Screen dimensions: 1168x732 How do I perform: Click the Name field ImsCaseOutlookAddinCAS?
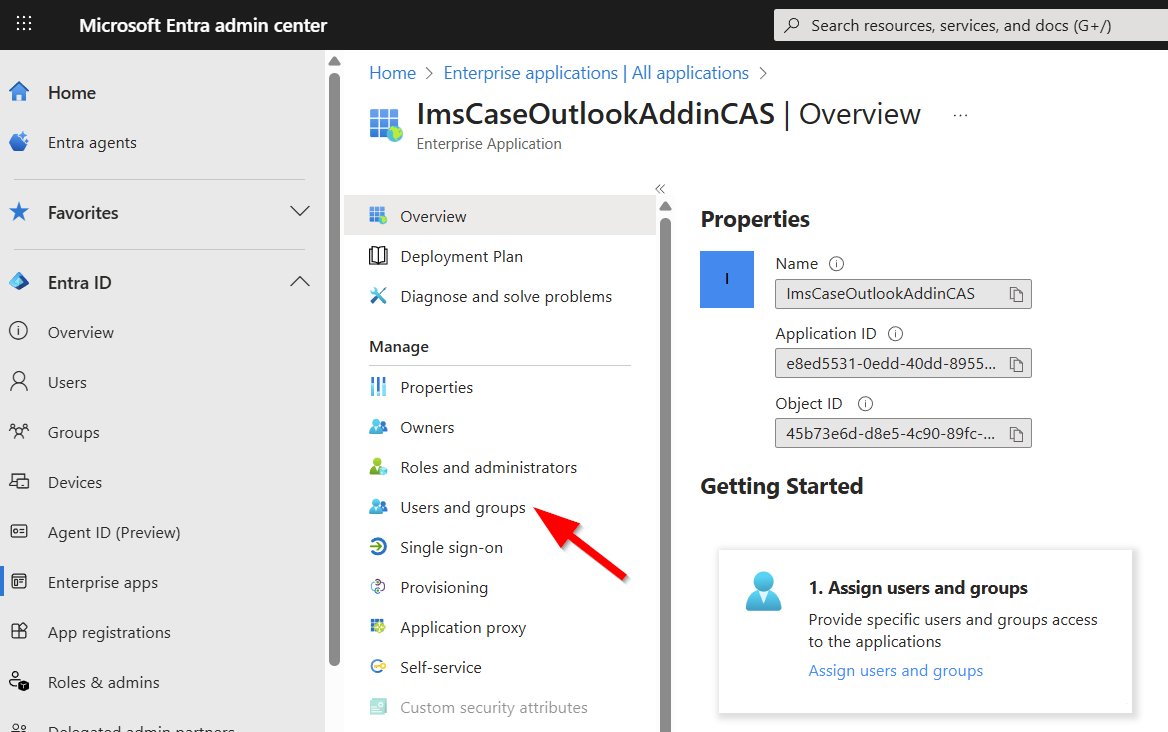click(903, 293)
